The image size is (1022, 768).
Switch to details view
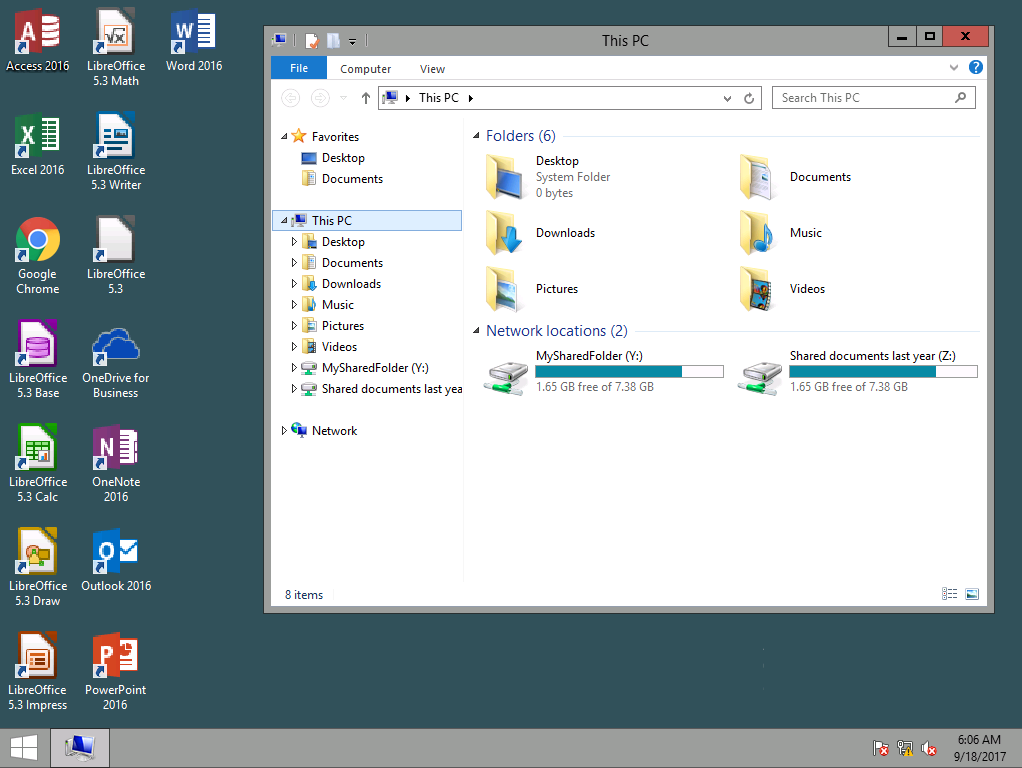coord(948,593)
